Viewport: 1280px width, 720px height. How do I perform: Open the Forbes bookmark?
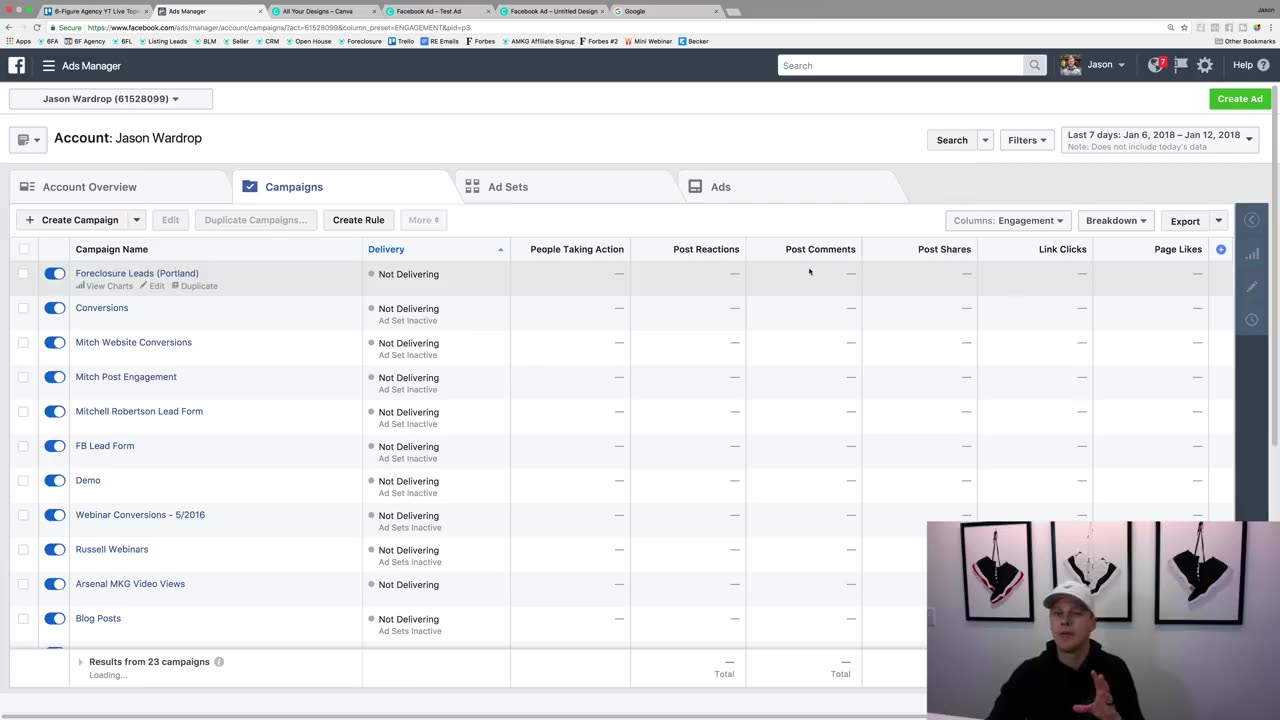(x=481, y=41)
